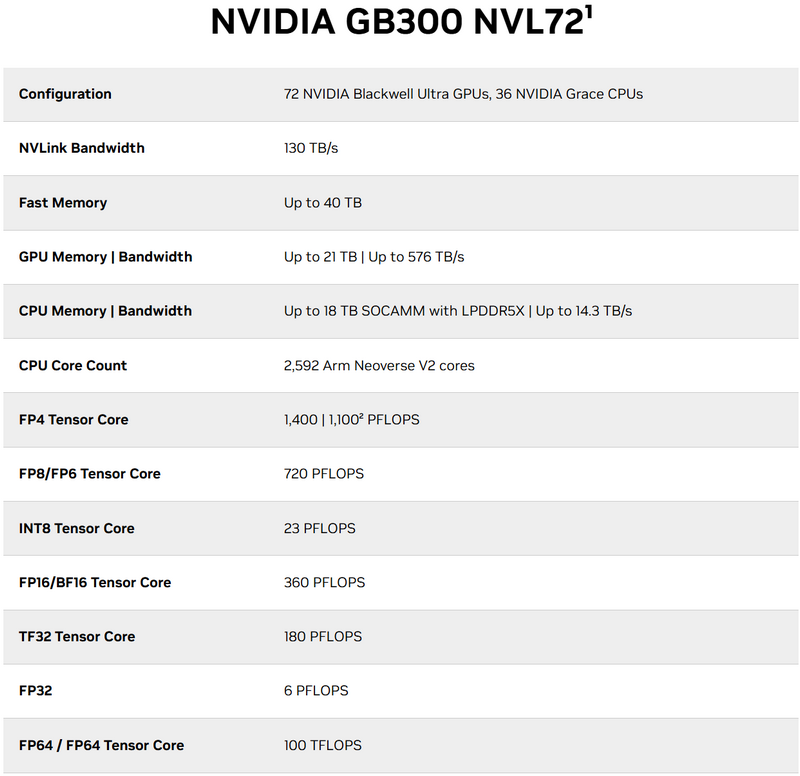The width and height of the screenshot is (800, 776).
Task: Open footnote 1 superscript beside the title
Action: (588, 13)
